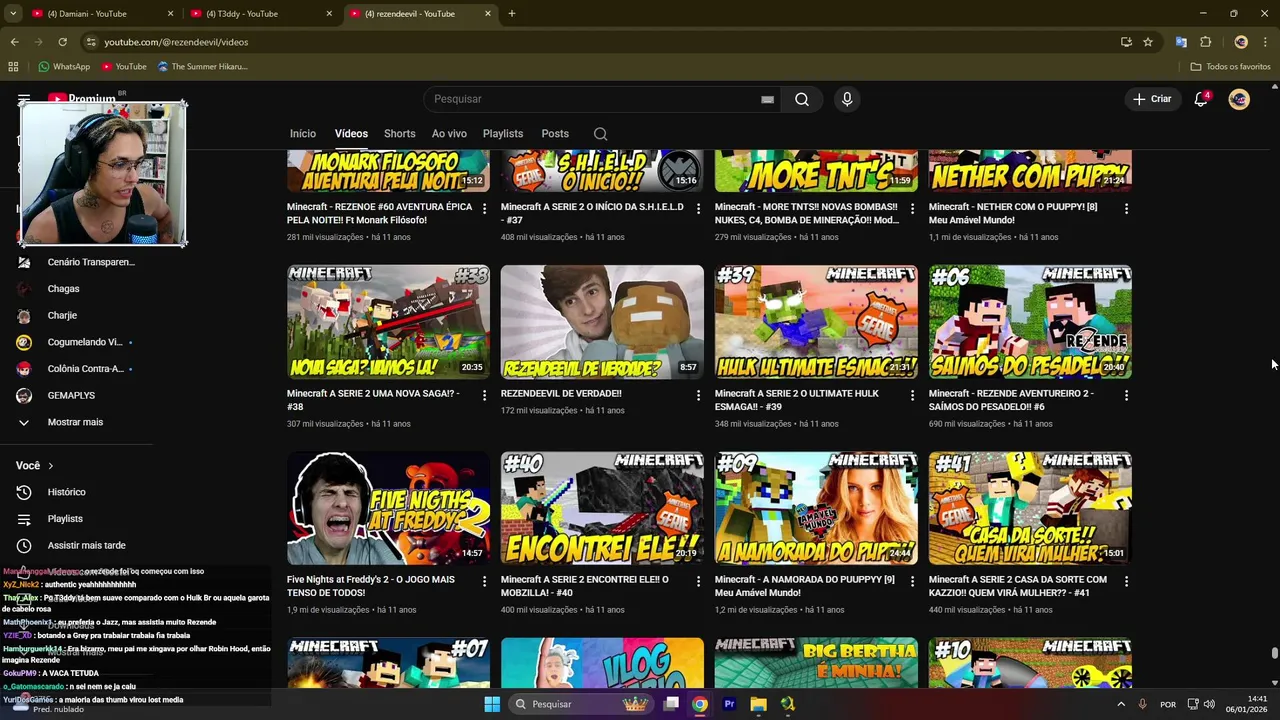Open Chrome extensions puzzle icon
1280x720 pixels.
(x=1205, y=42)
